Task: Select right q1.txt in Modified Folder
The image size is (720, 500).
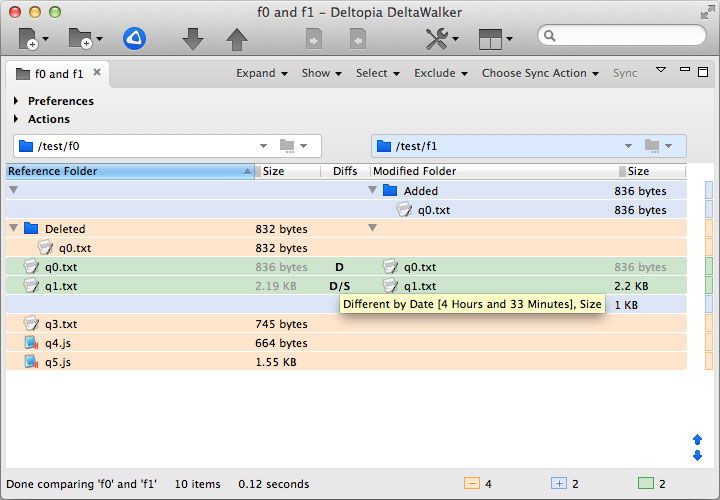Action: 420,286
